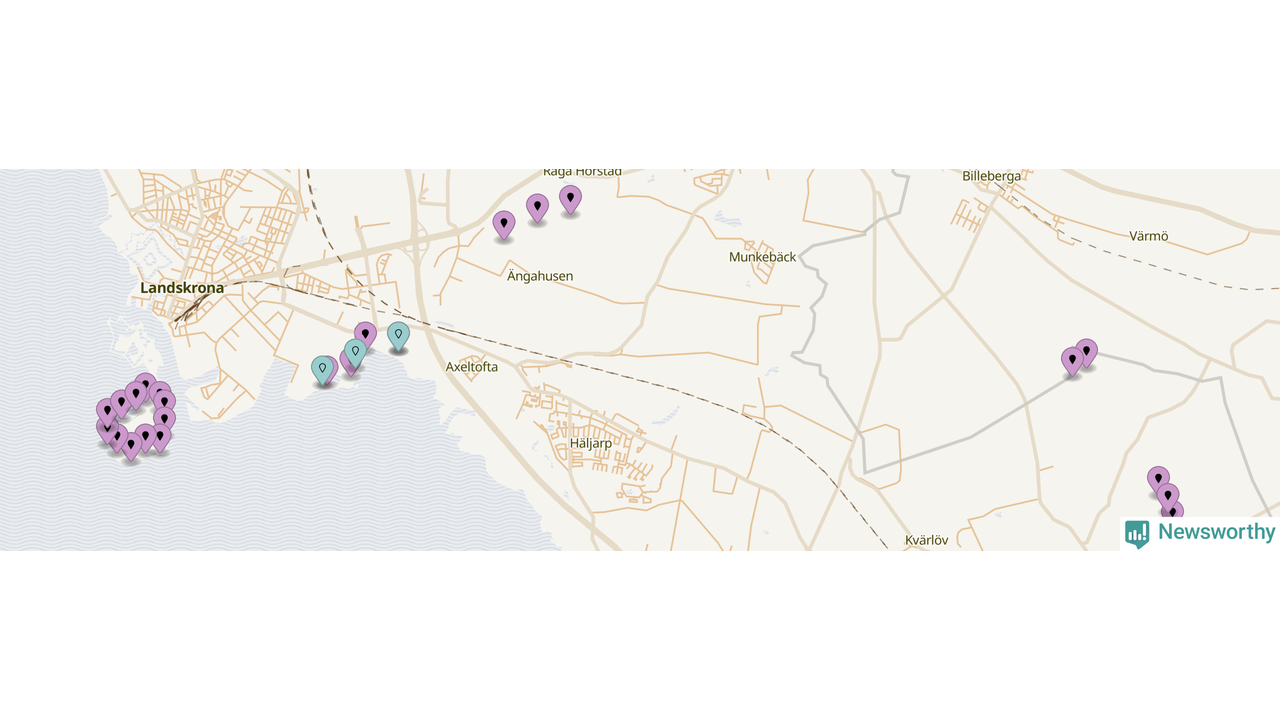The height and width of the screenshot is (720, 1280).
Task: Click the leftmost teal marker by the coast
Action: pos(322,371)
